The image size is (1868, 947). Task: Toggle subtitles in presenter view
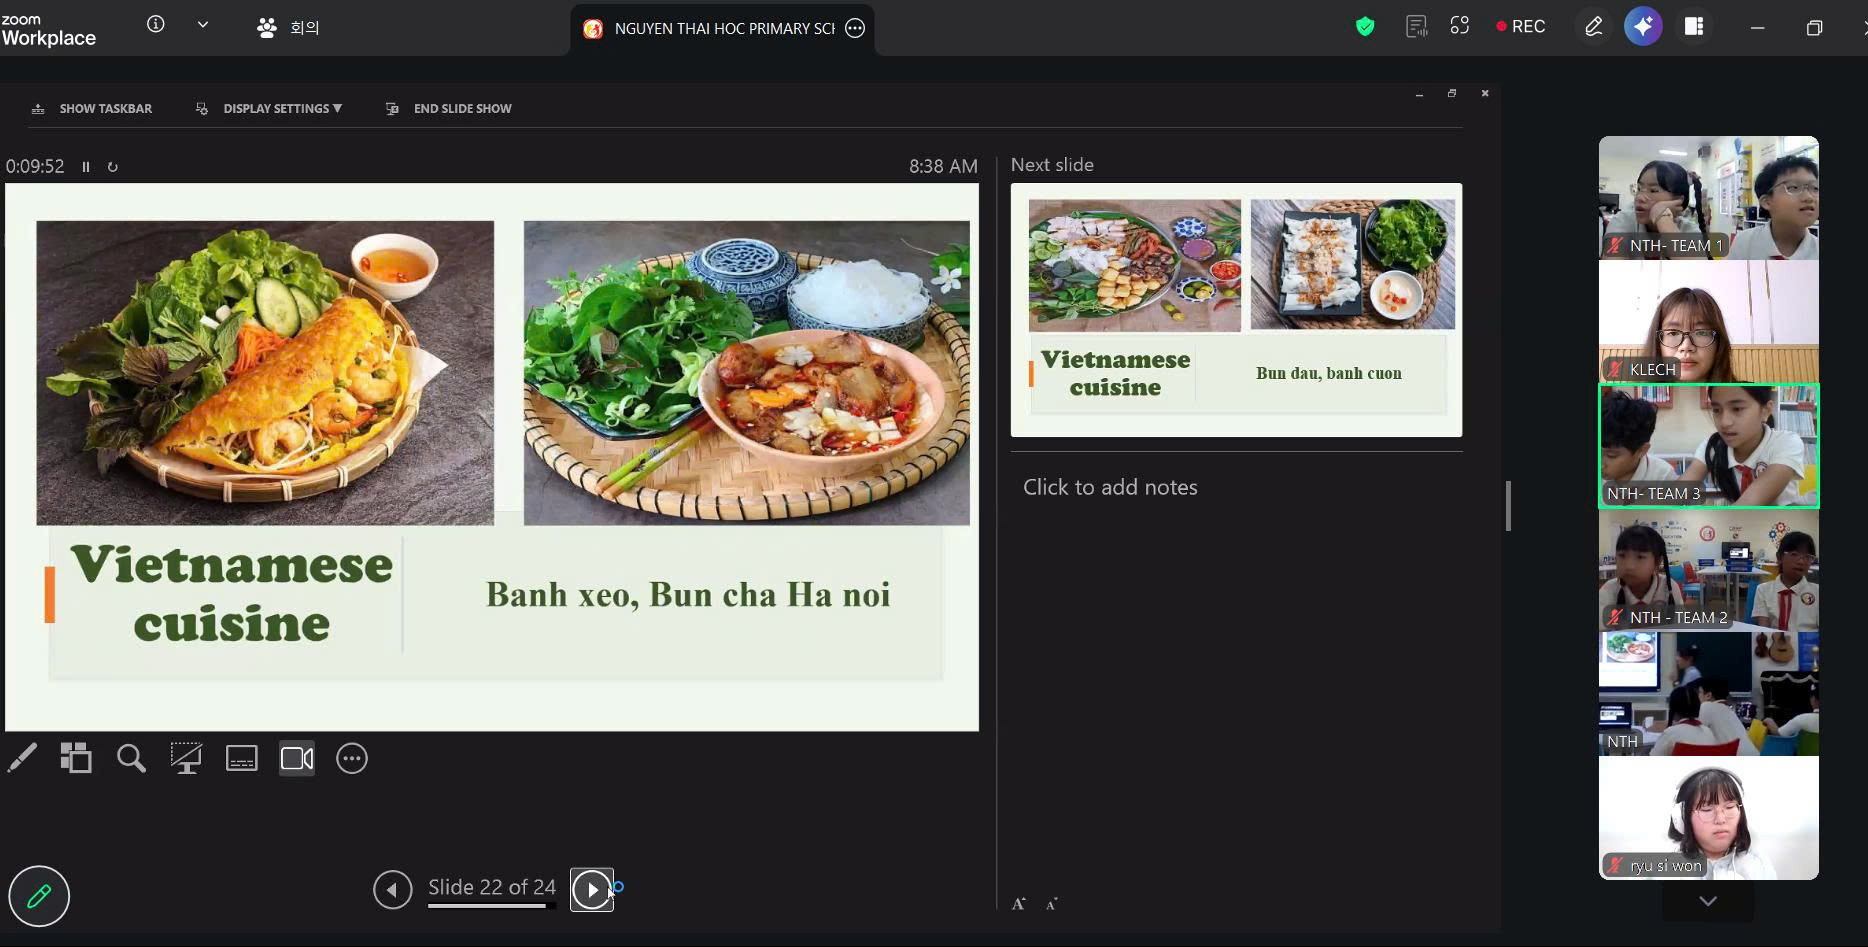(241, 759)
